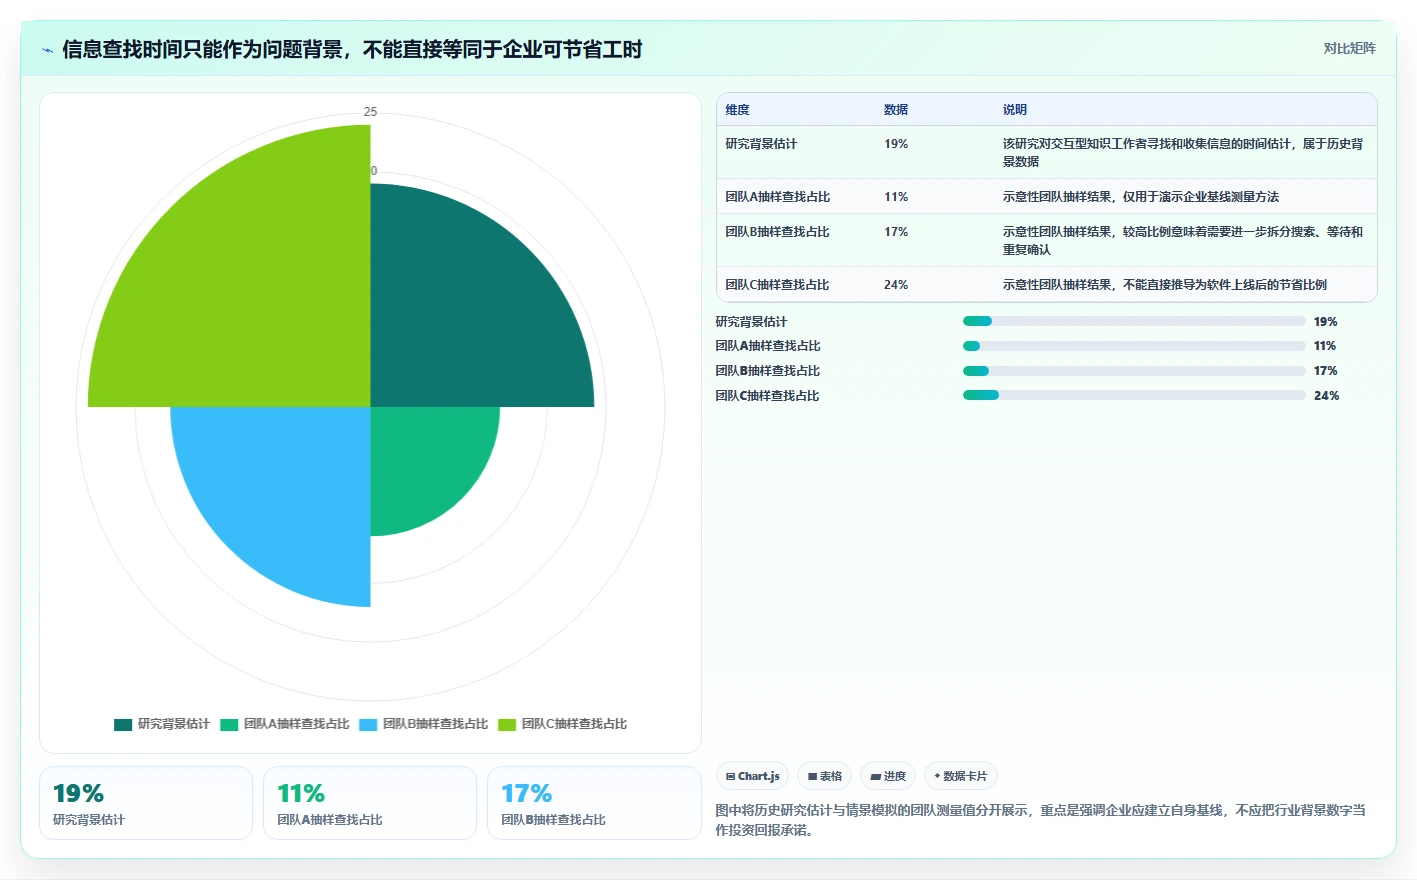Viewport: 1417px width, 880px height.
Task: Click the 团队B抽样查找占比 progress bar
Action: pos(1134,371)
